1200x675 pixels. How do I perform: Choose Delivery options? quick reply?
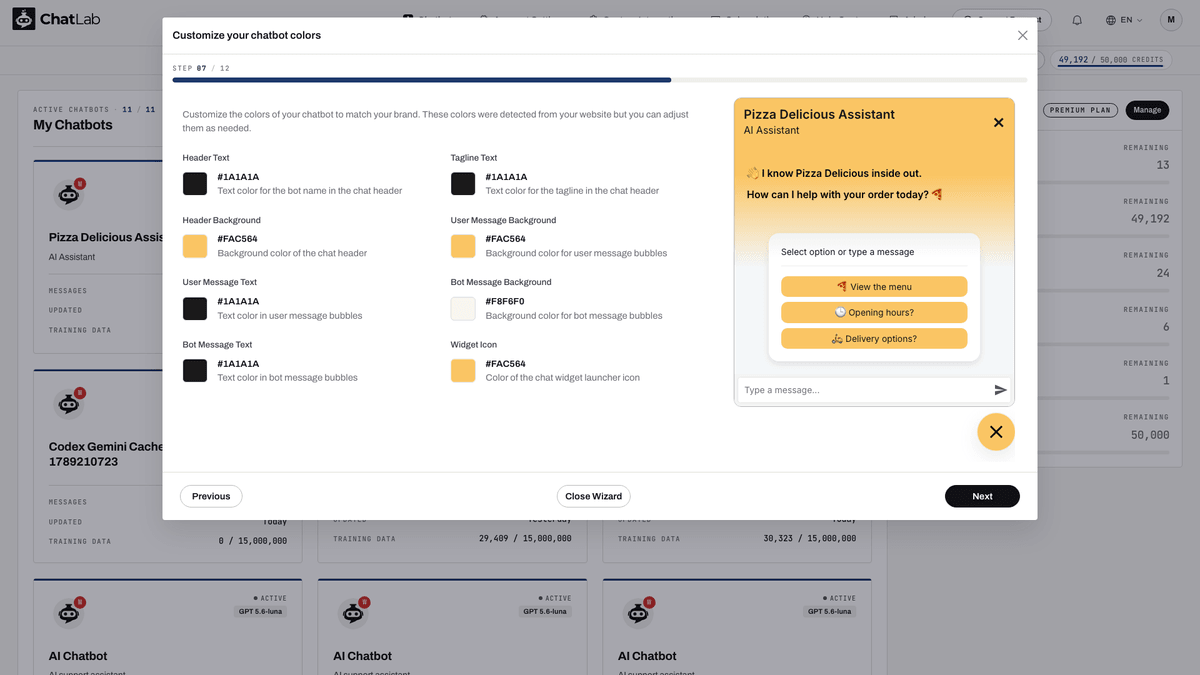coord(874,339)
